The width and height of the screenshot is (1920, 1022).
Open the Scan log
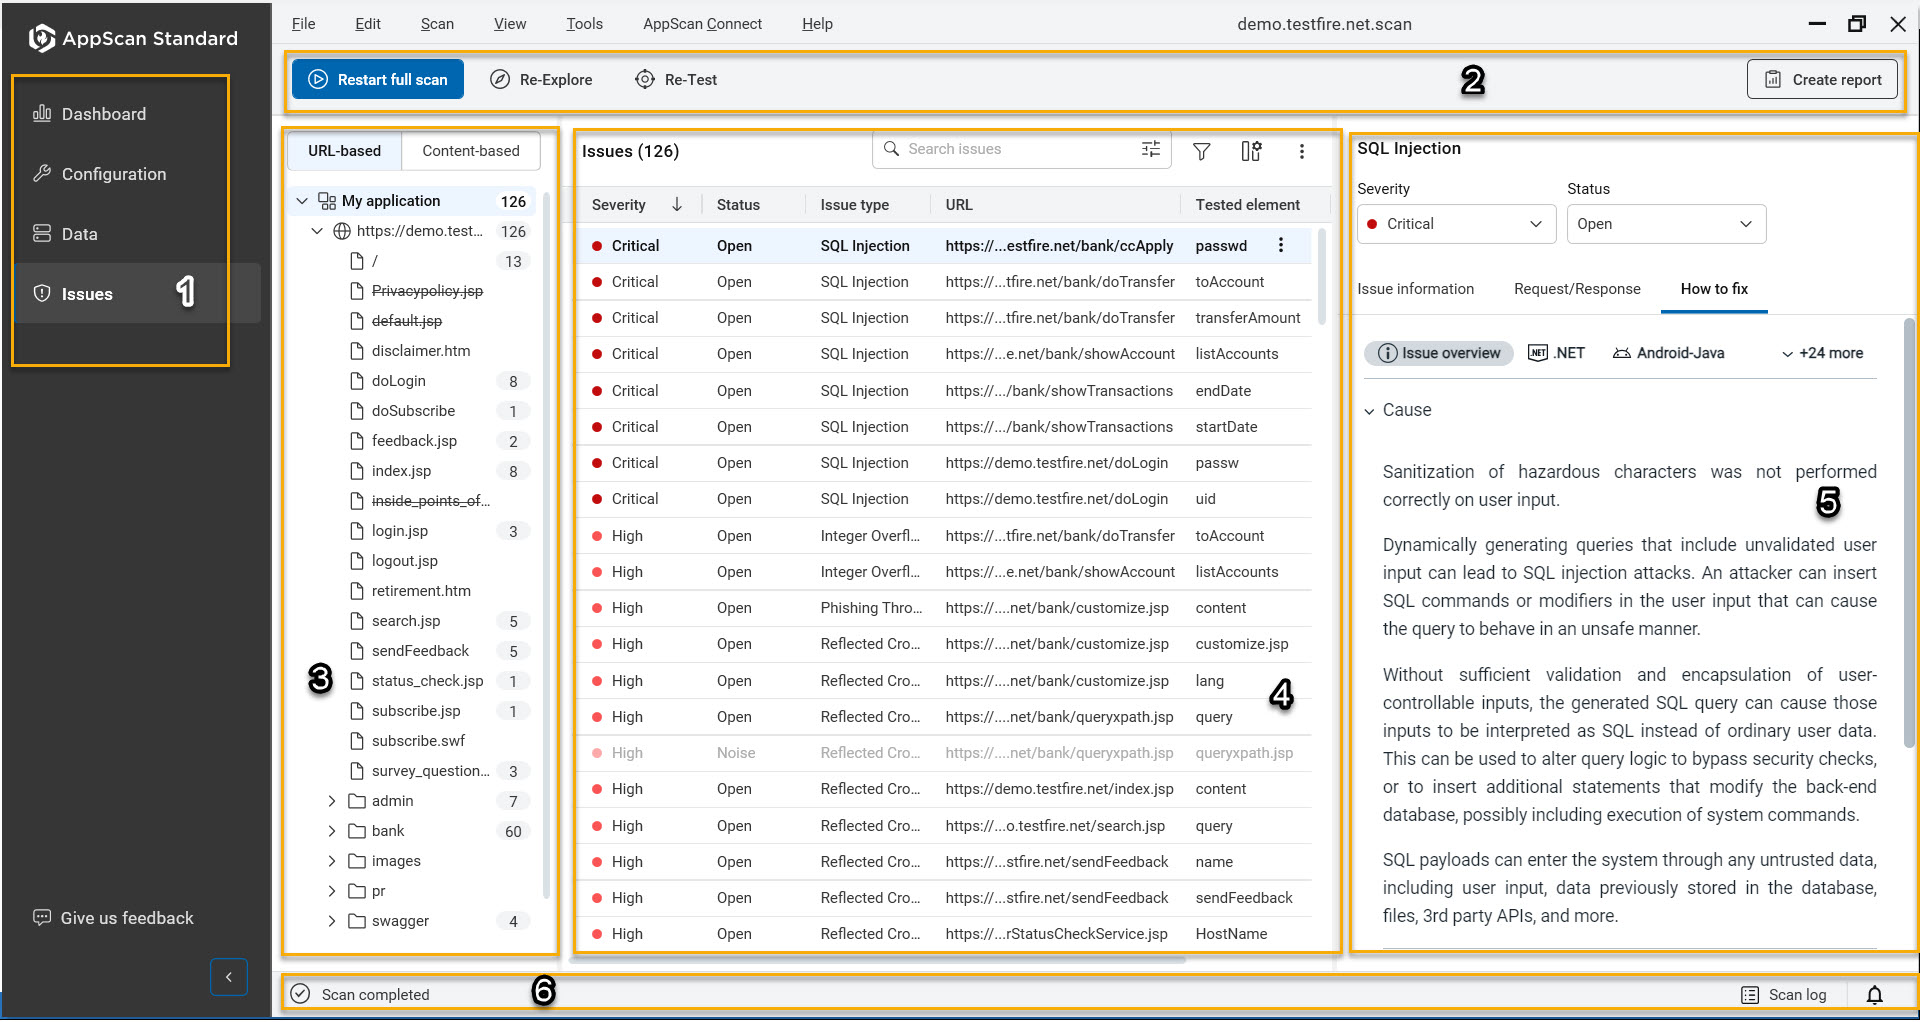(x=1786, y=994)
